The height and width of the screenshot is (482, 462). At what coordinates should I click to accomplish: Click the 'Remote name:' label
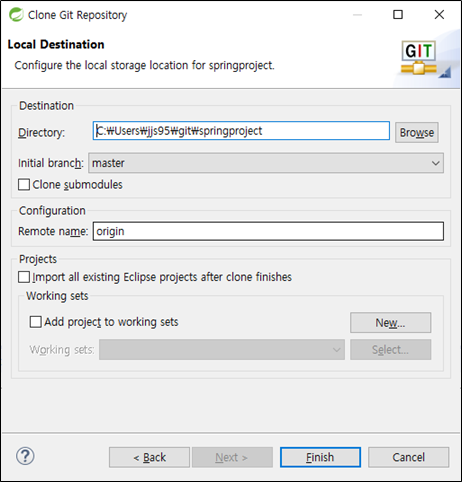coord(53,231)
